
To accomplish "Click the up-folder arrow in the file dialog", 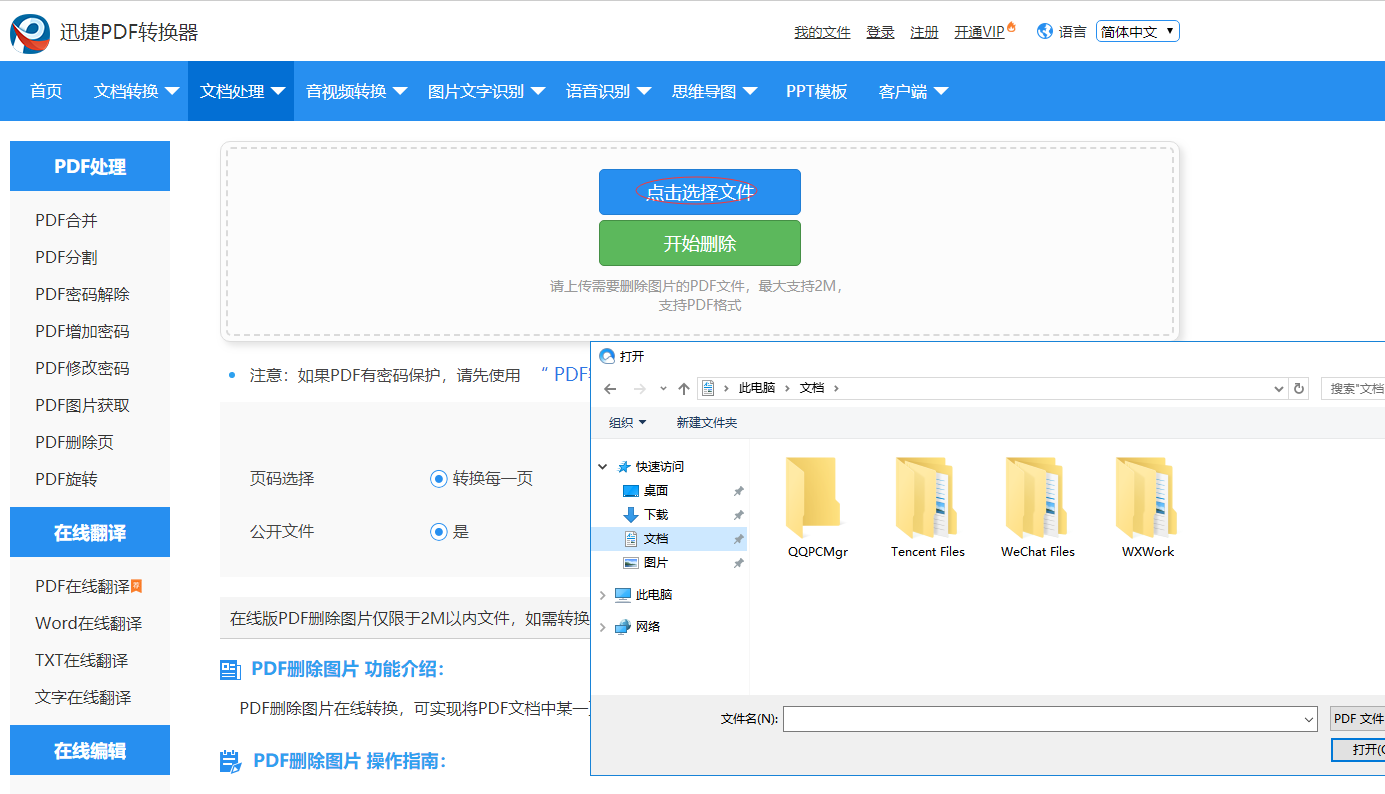I will pos(684,388).
